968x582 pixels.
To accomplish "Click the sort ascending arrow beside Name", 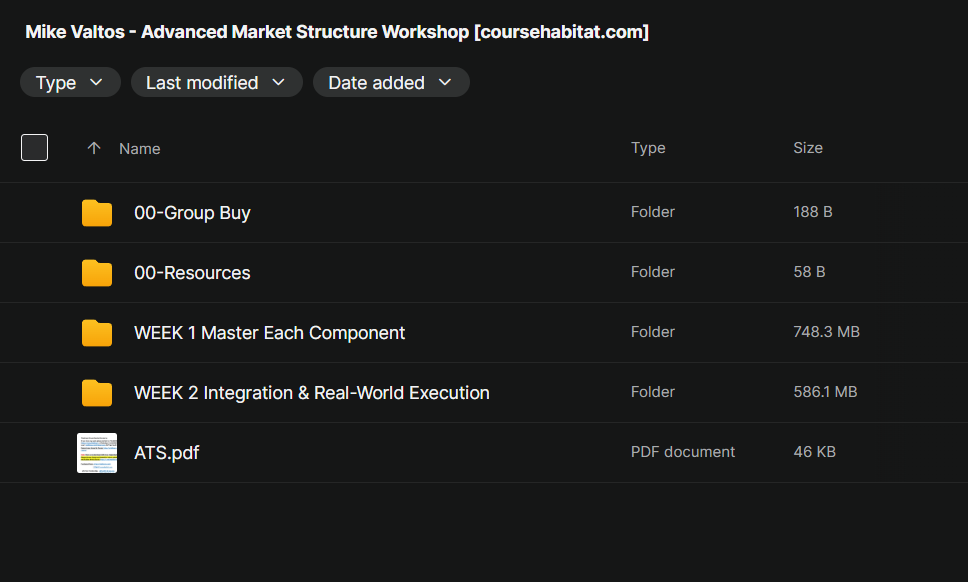I will [94, 148].
